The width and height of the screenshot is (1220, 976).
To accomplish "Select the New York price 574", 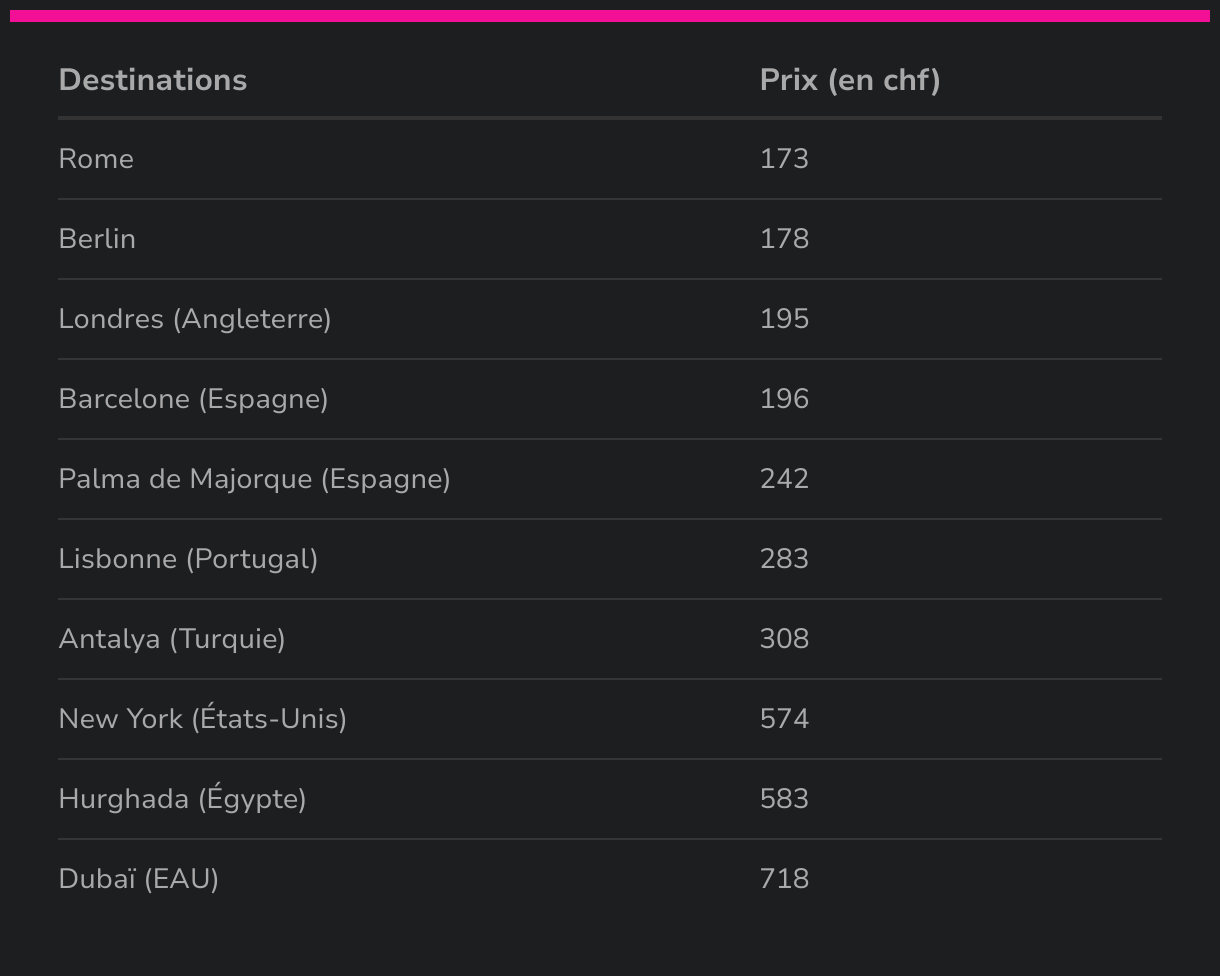I will 784,719.
